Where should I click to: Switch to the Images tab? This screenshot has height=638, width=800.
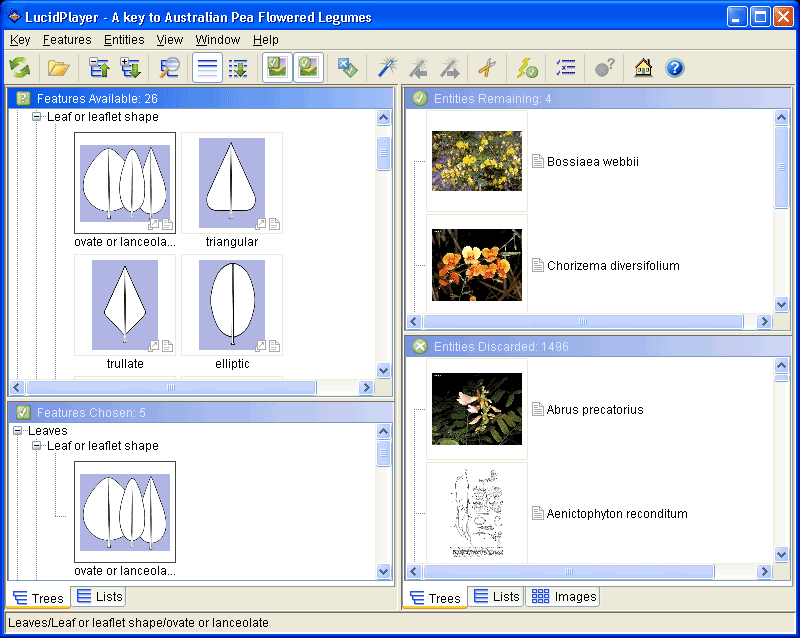tap(564, 597)
